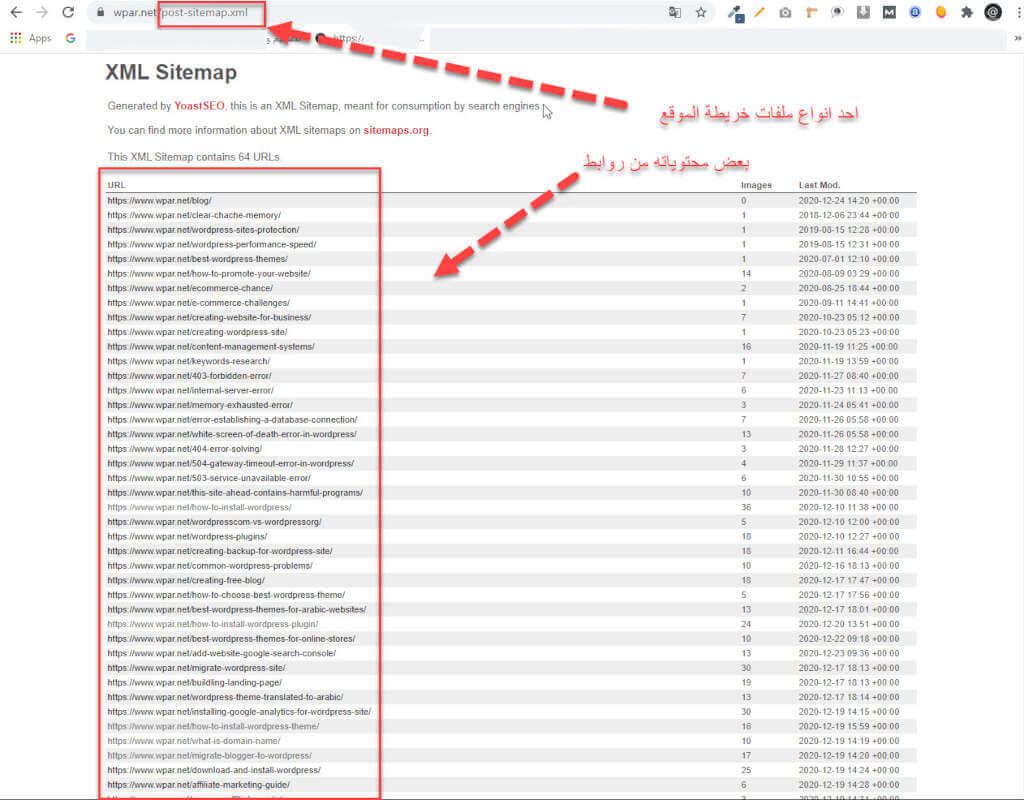Image resolution: width=1024 pixels, height=800 pixels.
Task: Open the camera screenshot extension
Action: [x=785, y=12]
